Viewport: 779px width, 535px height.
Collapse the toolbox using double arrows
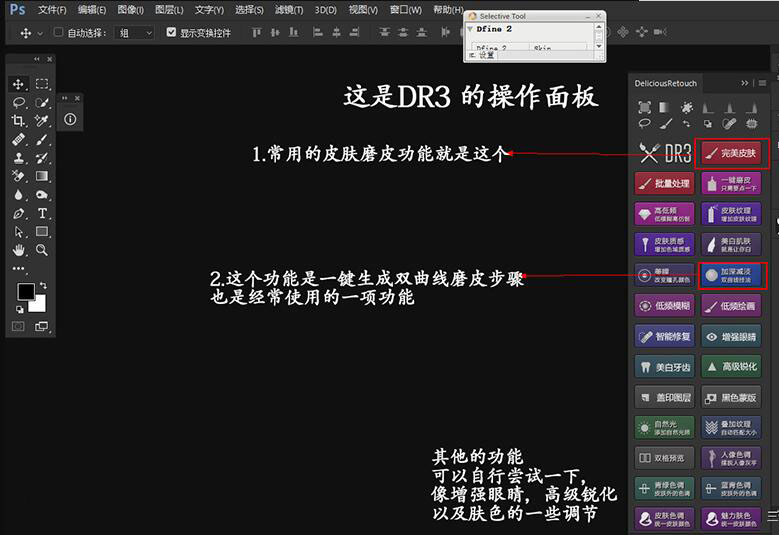point(36,59)
